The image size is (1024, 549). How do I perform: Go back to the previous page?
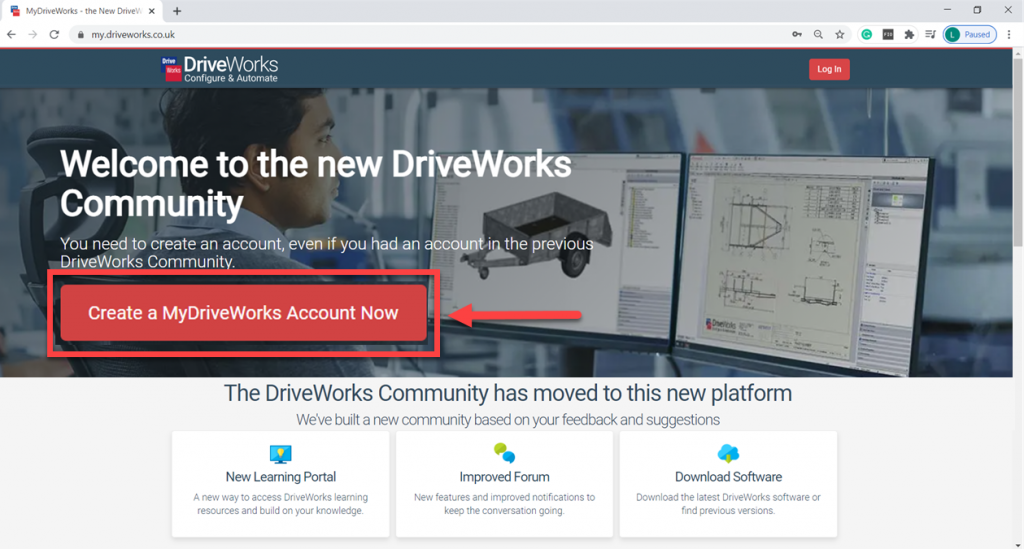click(11, 35)
